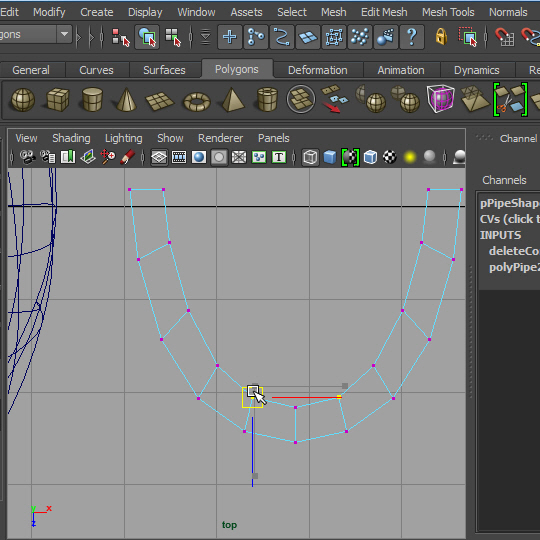The image size is (540, 540).
Task: Toggle the lines selection mask
Action: click(x=282, y=37)
